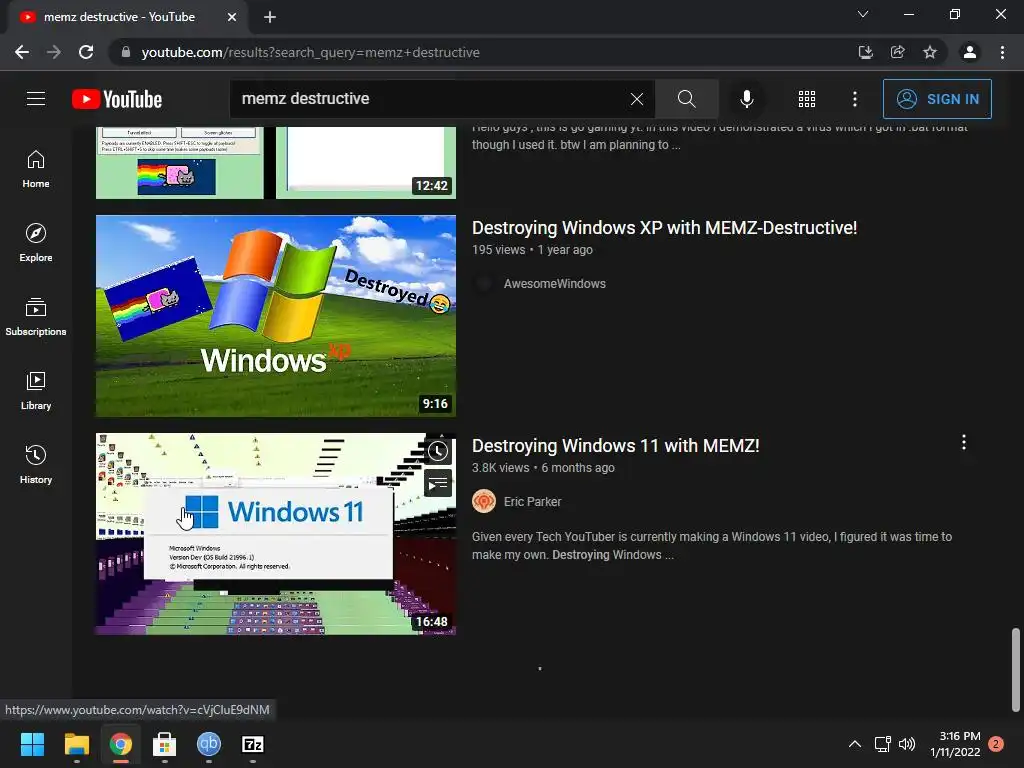Open Explore in the sidebar
The image size is (1024, 768).
[x=36, y=243]
